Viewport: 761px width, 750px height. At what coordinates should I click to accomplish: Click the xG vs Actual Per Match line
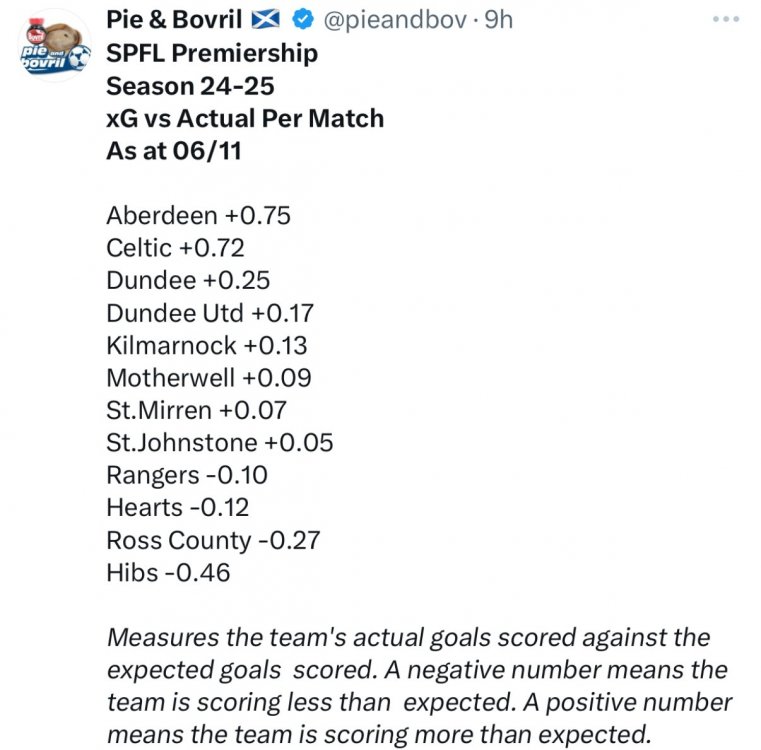[x=245, y=118]
